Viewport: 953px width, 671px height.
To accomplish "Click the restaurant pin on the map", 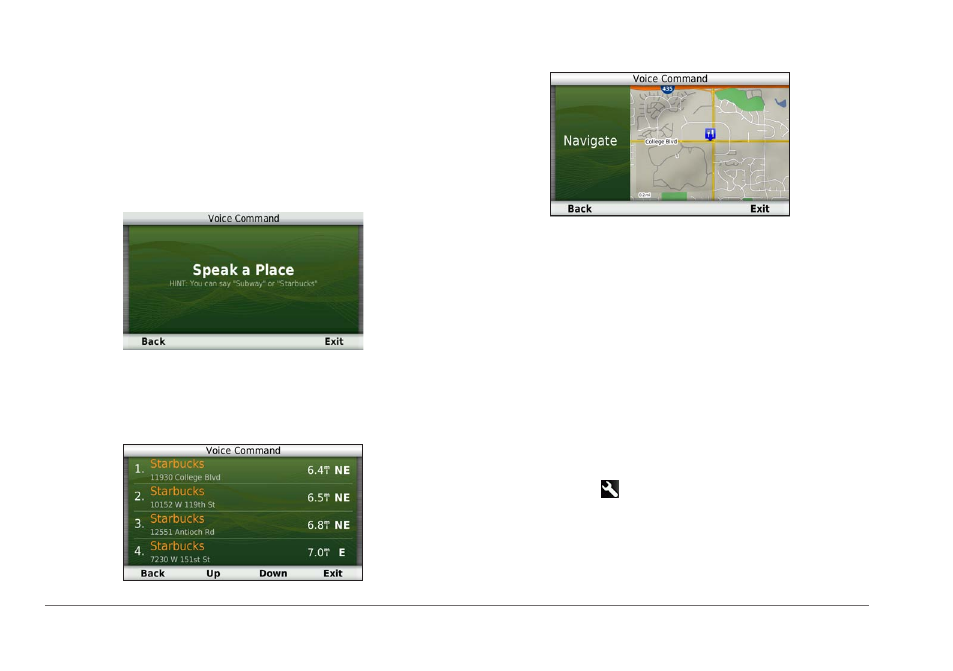I will tap(710, 134).
